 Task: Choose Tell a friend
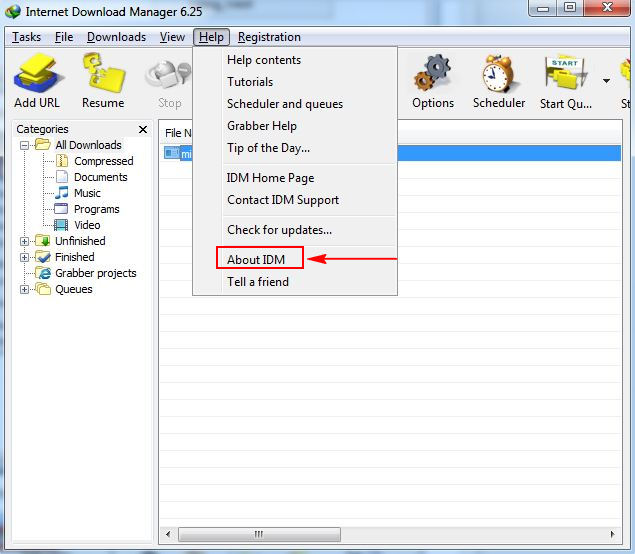(295, 281)
